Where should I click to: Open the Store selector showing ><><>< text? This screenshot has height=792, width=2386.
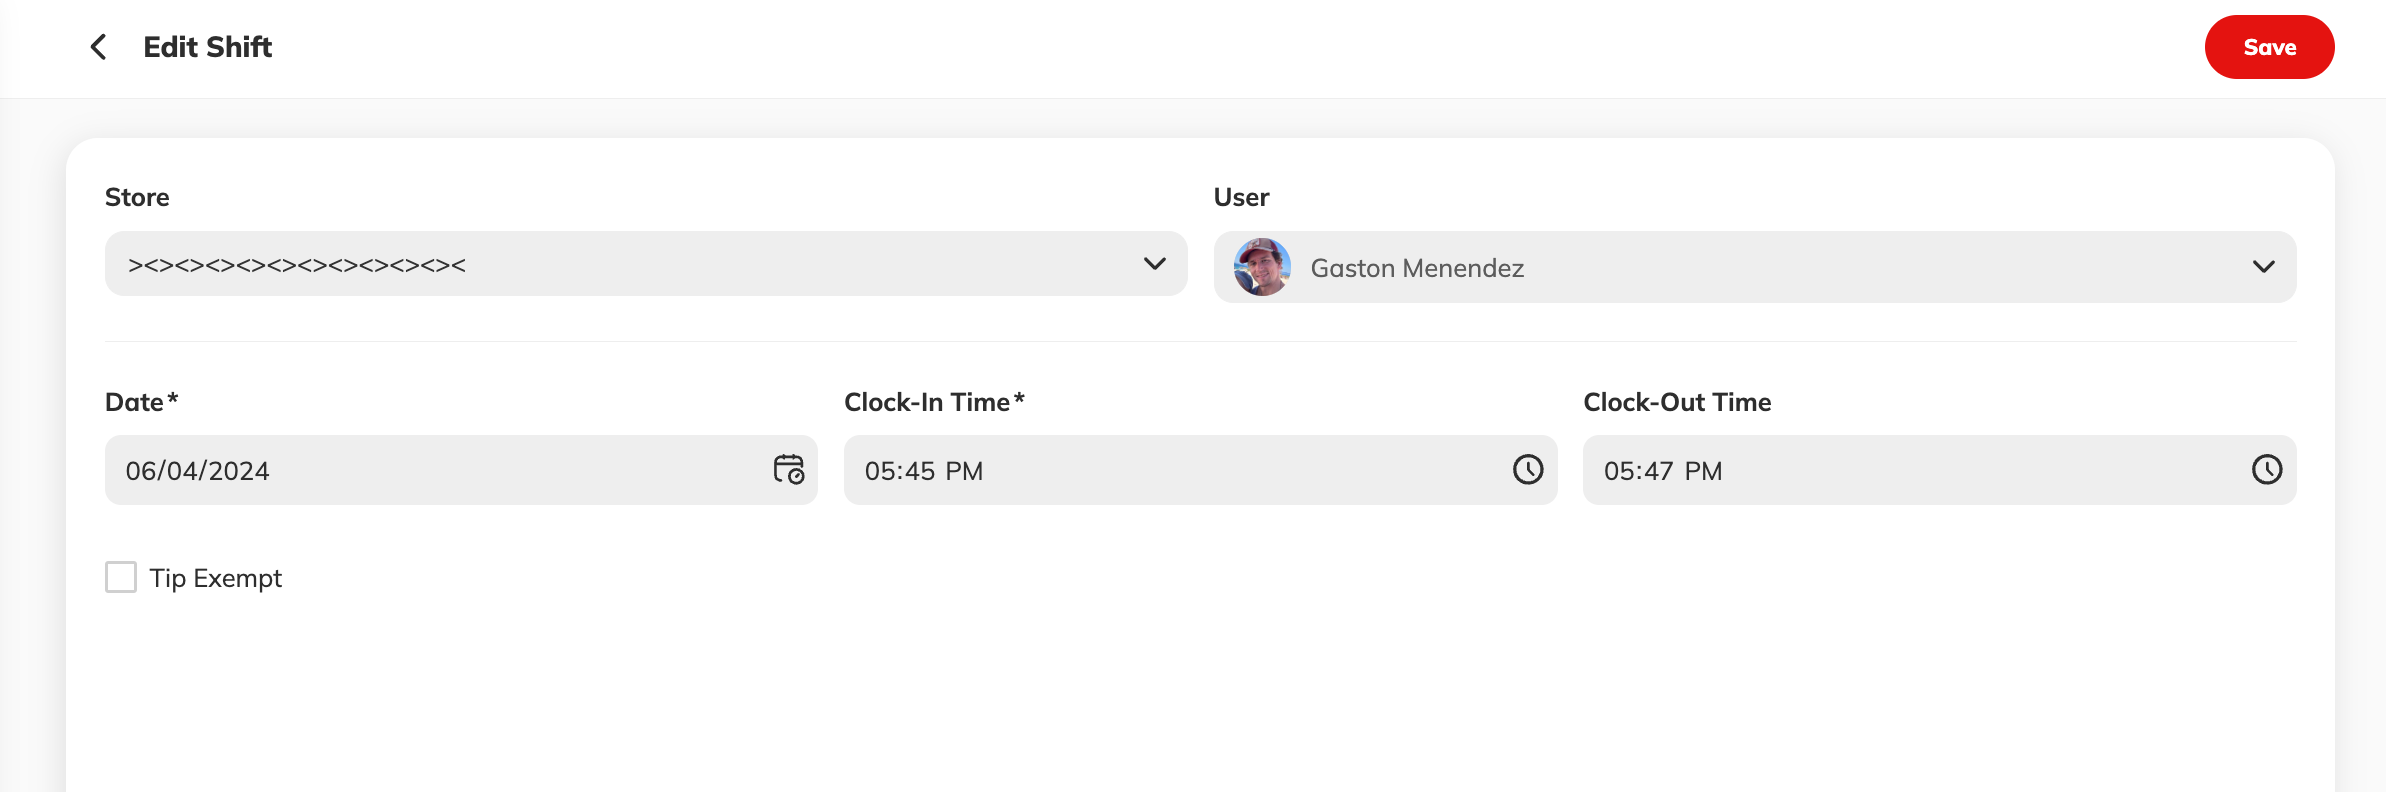click(x=646, y=264)
